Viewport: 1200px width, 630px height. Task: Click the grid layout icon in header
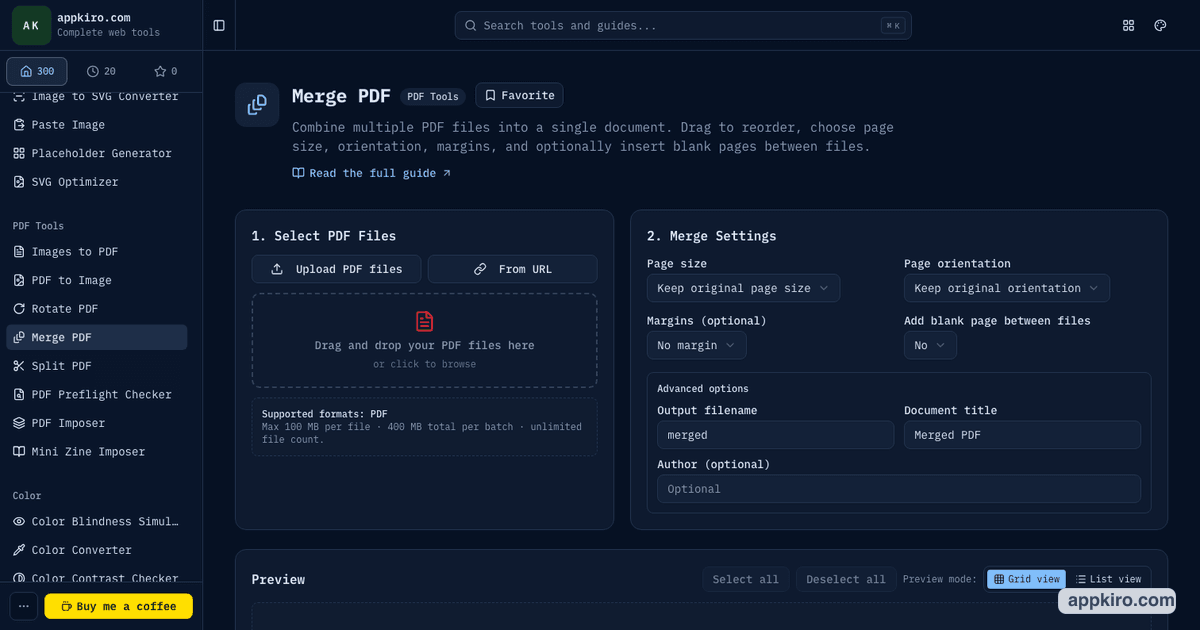coord(1128,25)
